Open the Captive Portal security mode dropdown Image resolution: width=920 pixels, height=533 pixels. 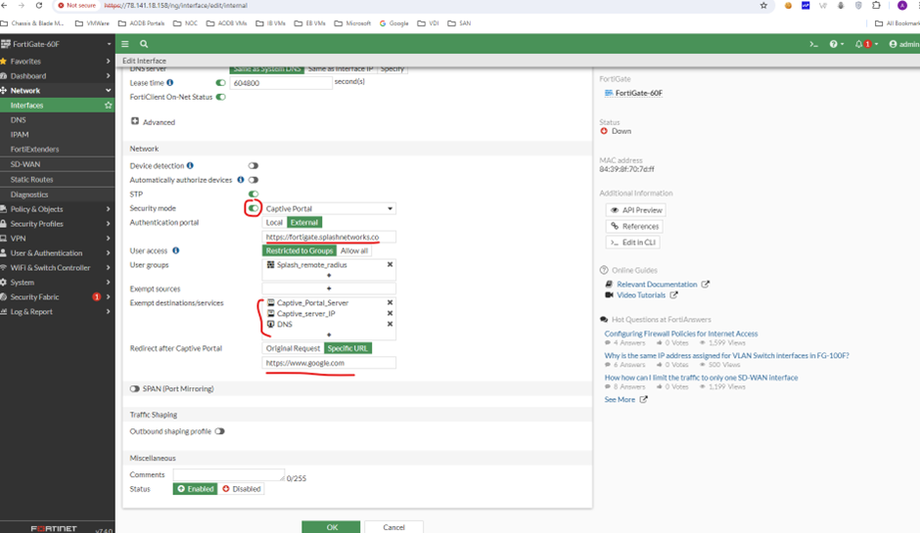(329, 208)
